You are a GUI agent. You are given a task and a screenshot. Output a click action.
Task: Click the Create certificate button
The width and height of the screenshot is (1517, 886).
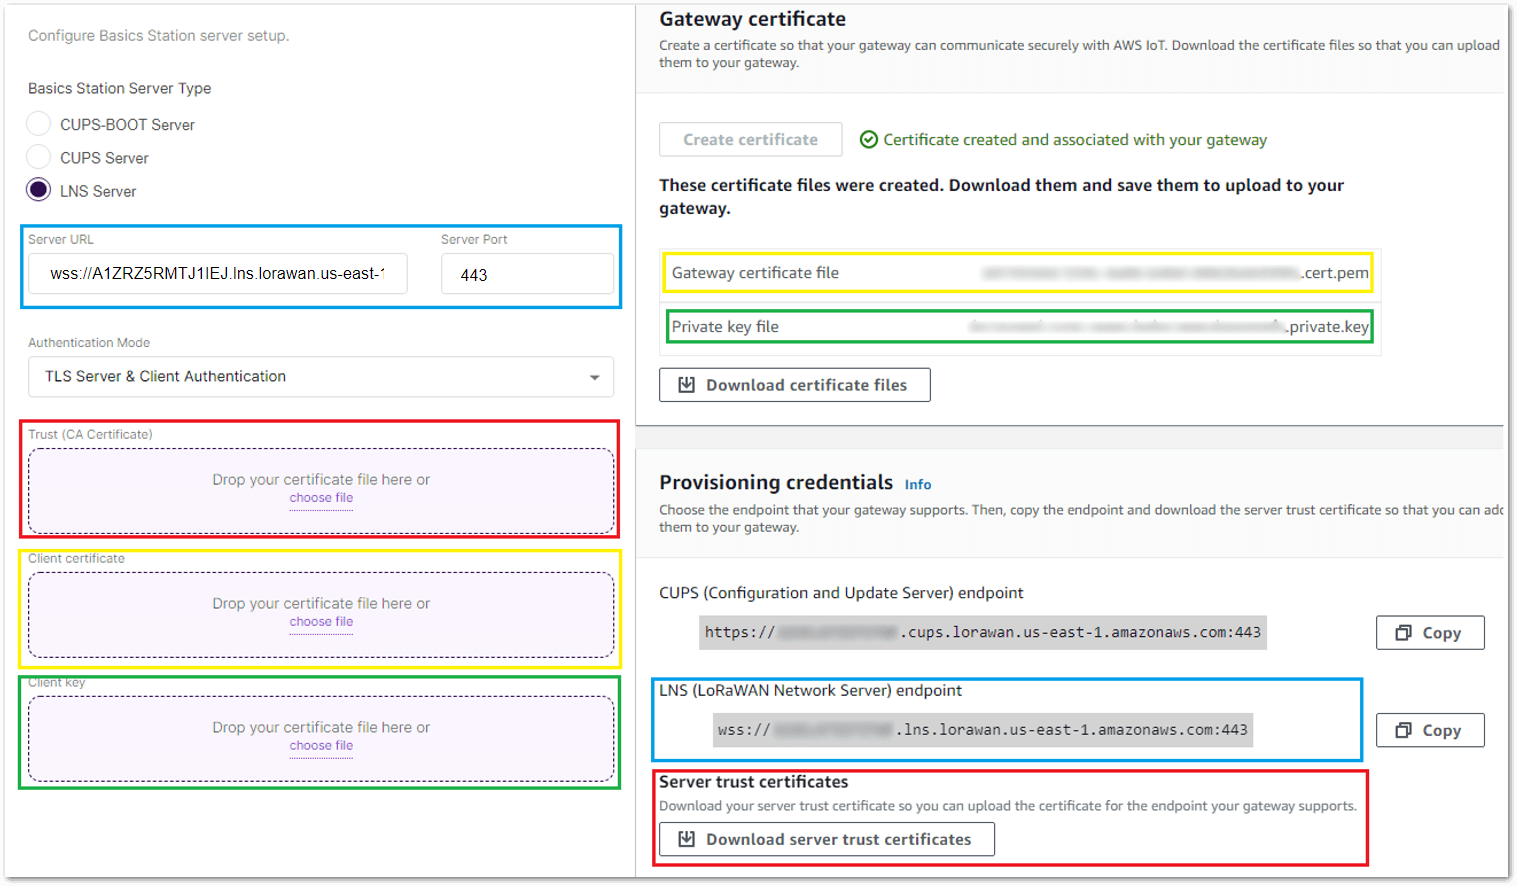click(750, 140)
